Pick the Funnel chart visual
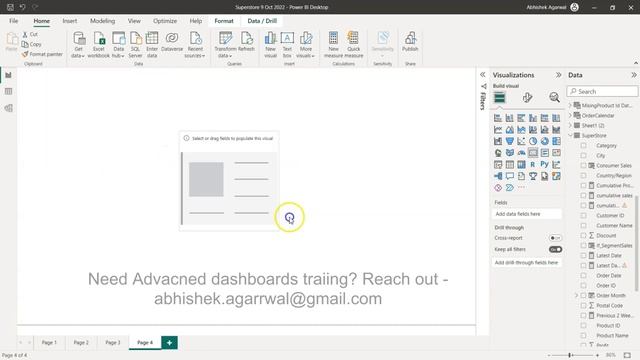The width and height of the screenshot is (640, 360). 509,141
